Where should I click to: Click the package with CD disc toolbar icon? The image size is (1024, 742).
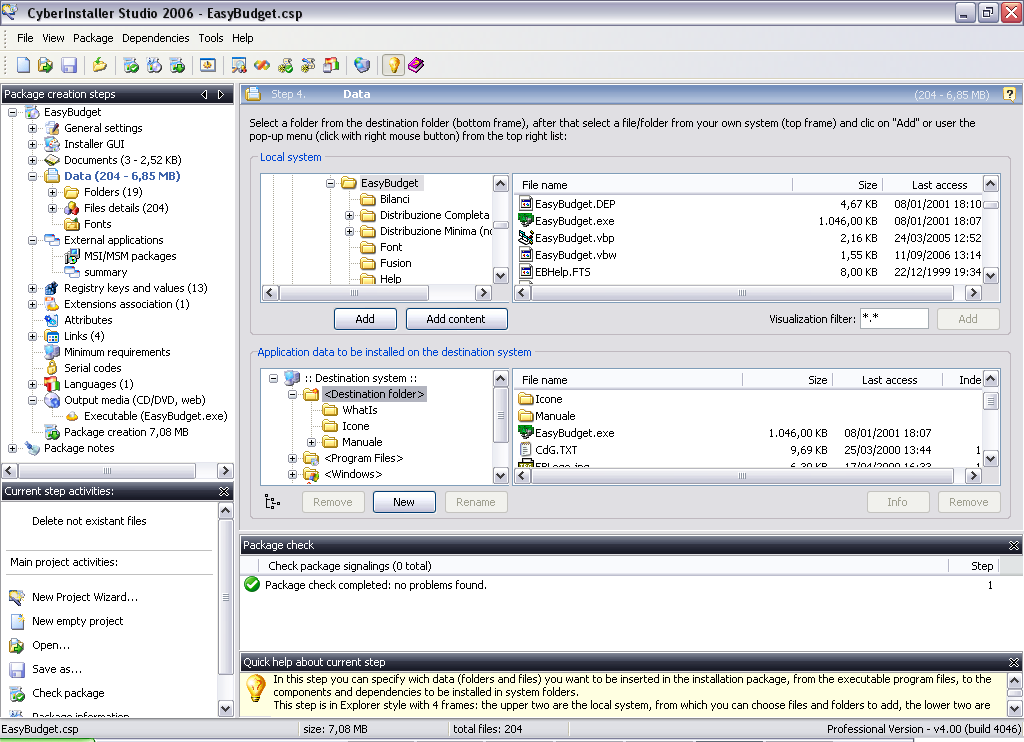point(154,65)
